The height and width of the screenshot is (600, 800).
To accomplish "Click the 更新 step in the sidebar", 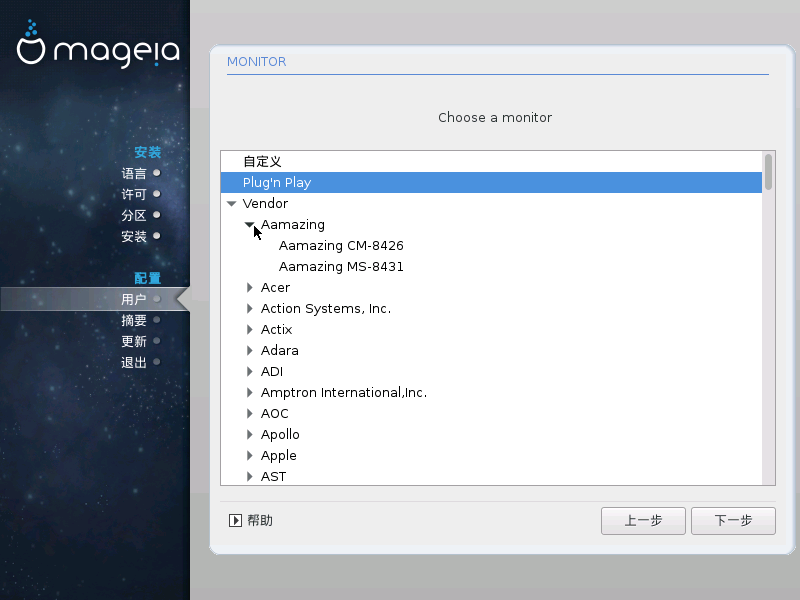I will 140,341.
